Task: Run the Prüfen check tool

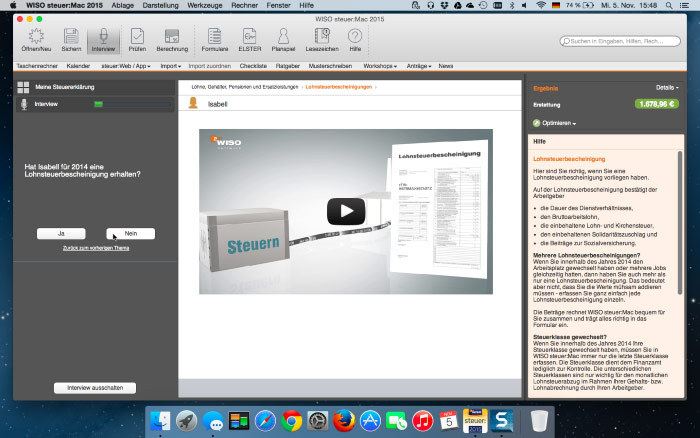Action: coord(137,40)
